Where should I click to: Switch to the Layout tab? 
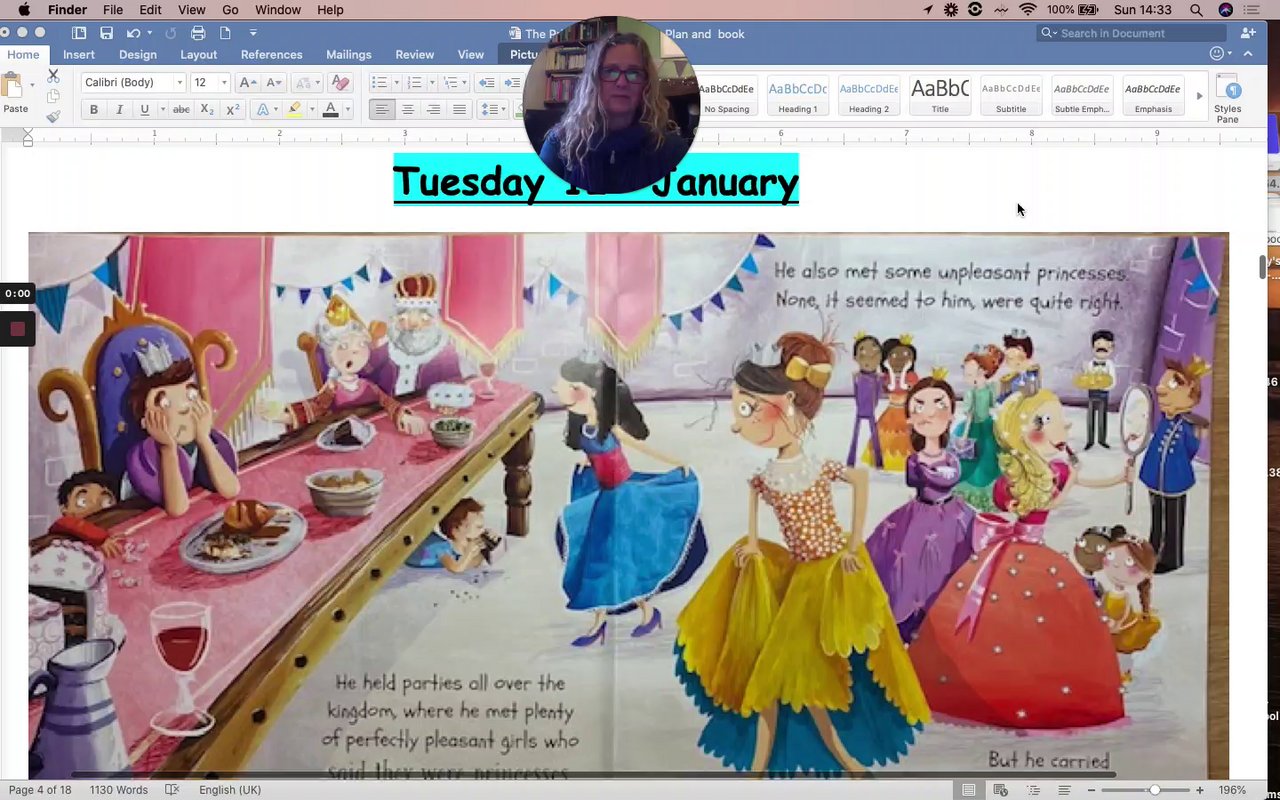tap(199, 55)
